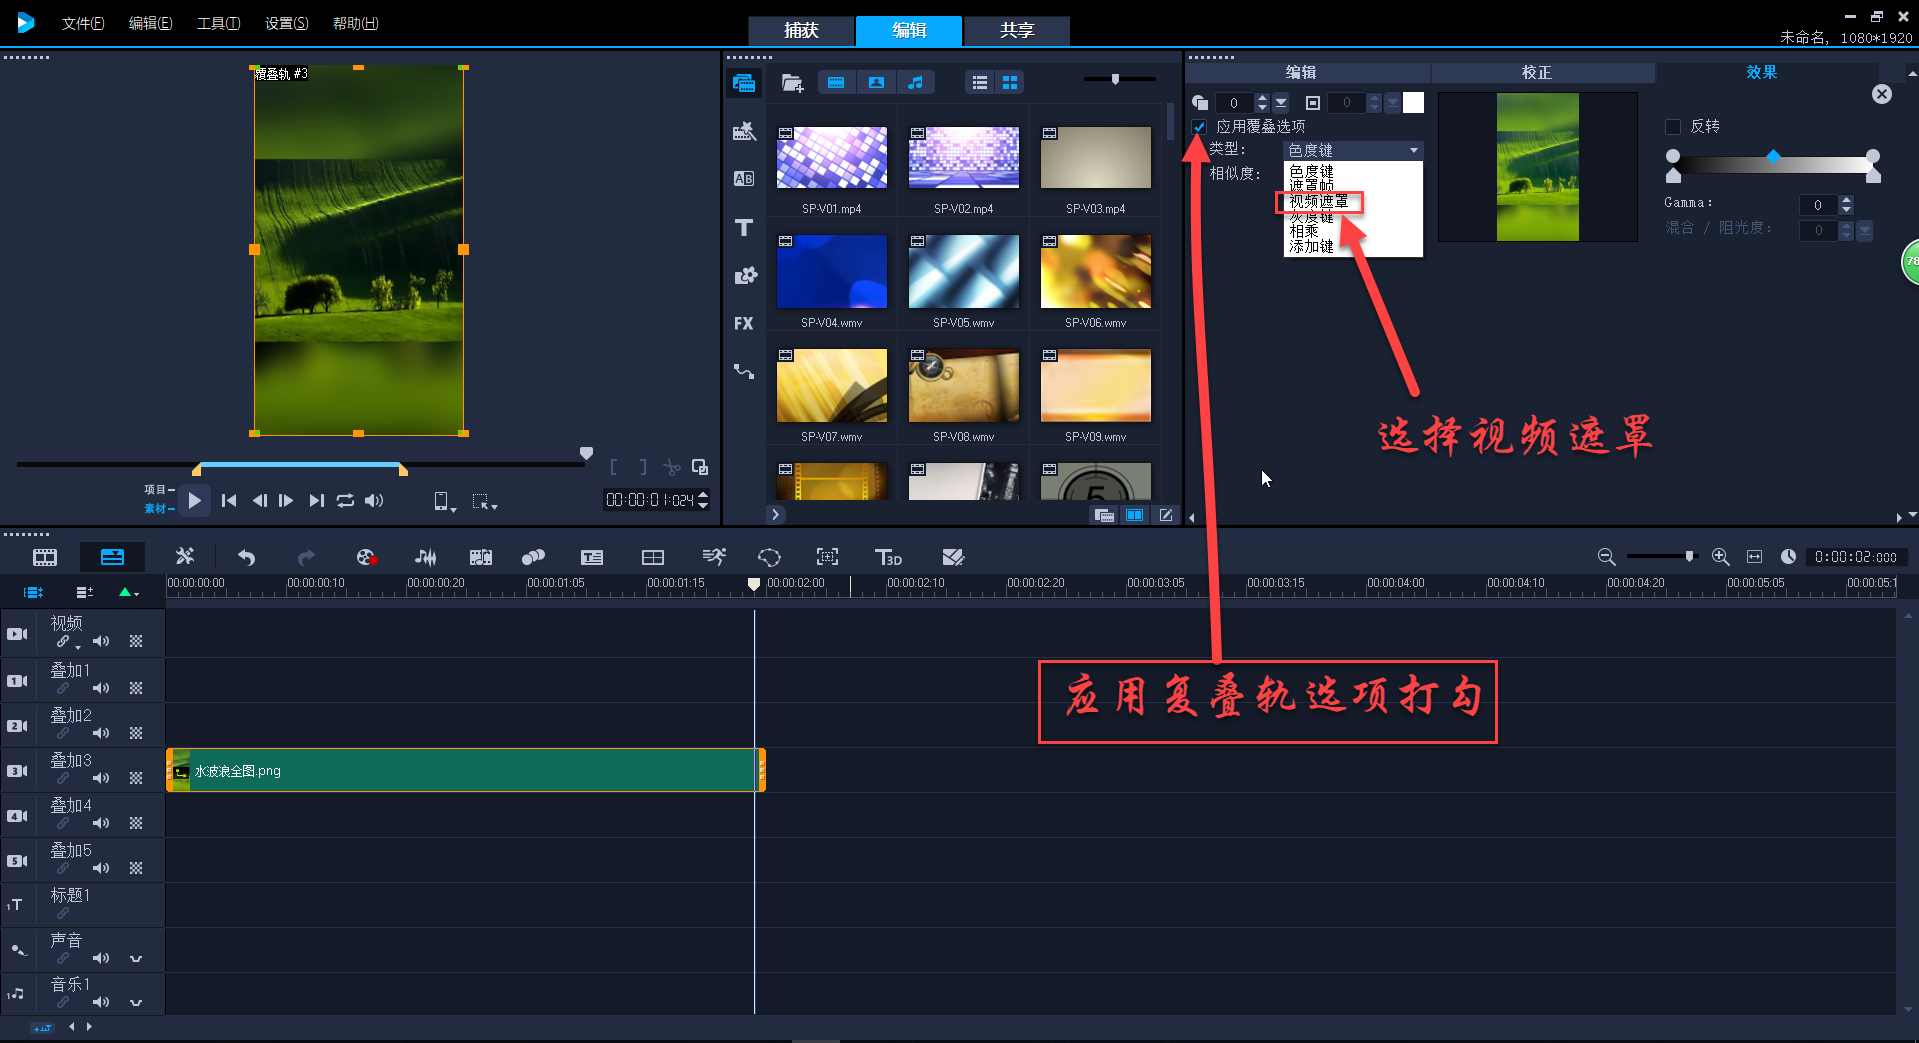Click the blue Gamma slider handle
Viewport: 1919px width, 1043px height.
tap(1773, 156)
